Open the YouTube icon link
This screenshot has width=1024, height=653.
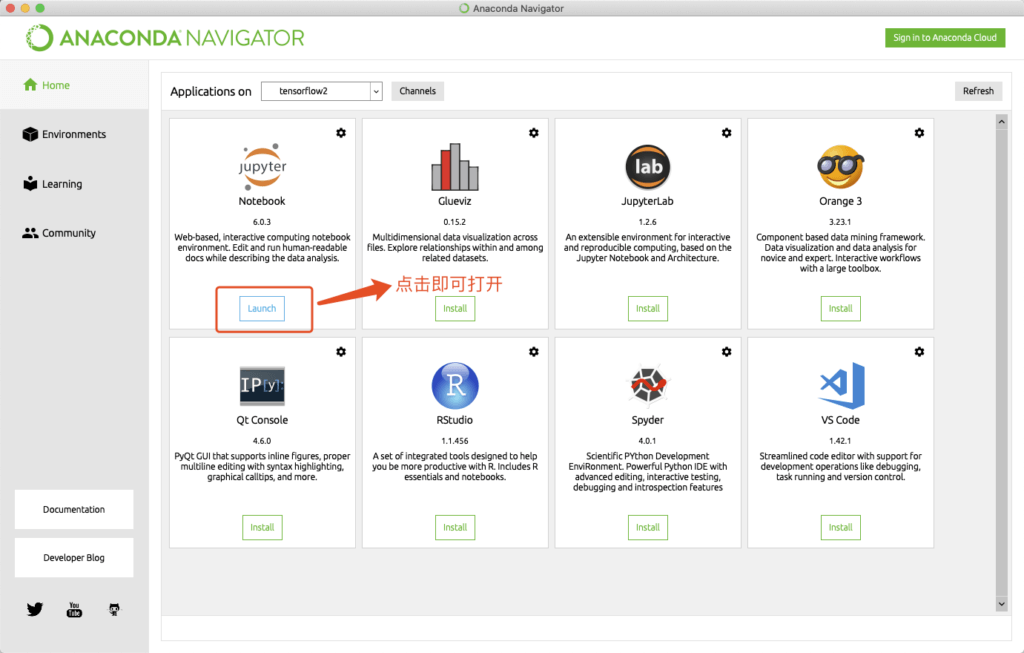pyautogui.click(x=74, y=609)
